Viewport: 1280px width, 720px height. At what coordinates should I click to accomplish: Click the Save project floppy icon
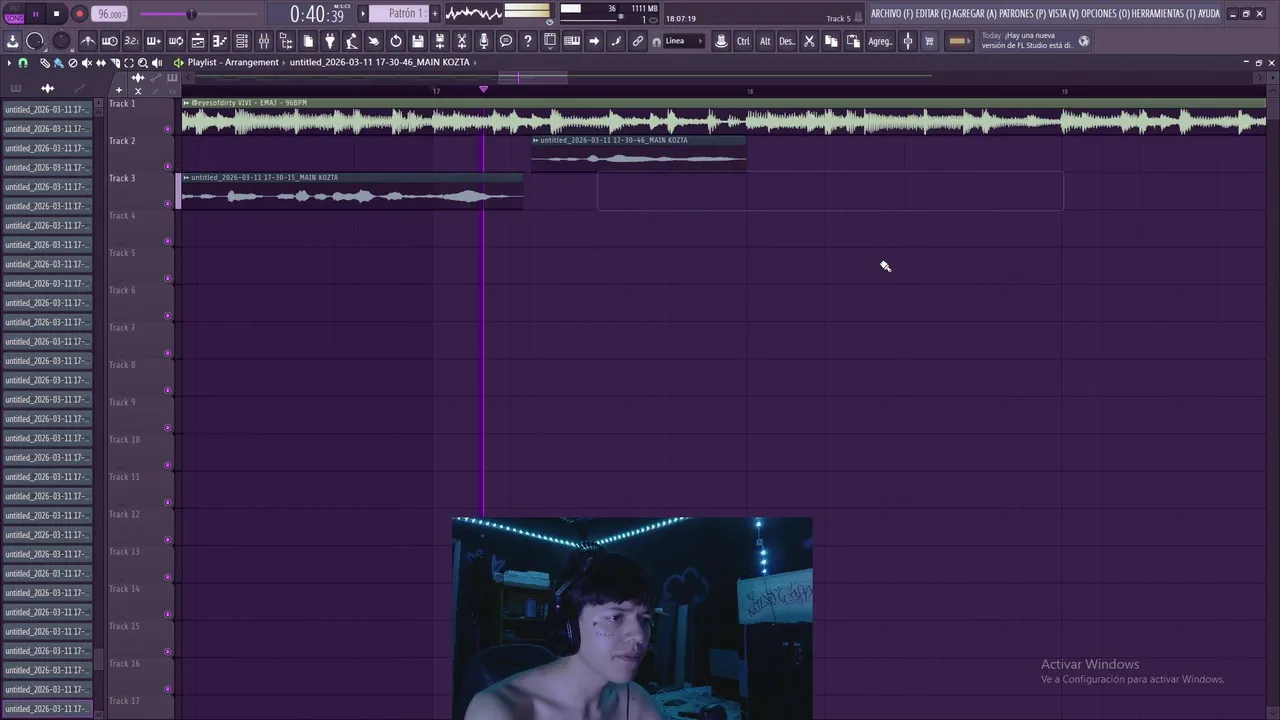pos(418,41)
